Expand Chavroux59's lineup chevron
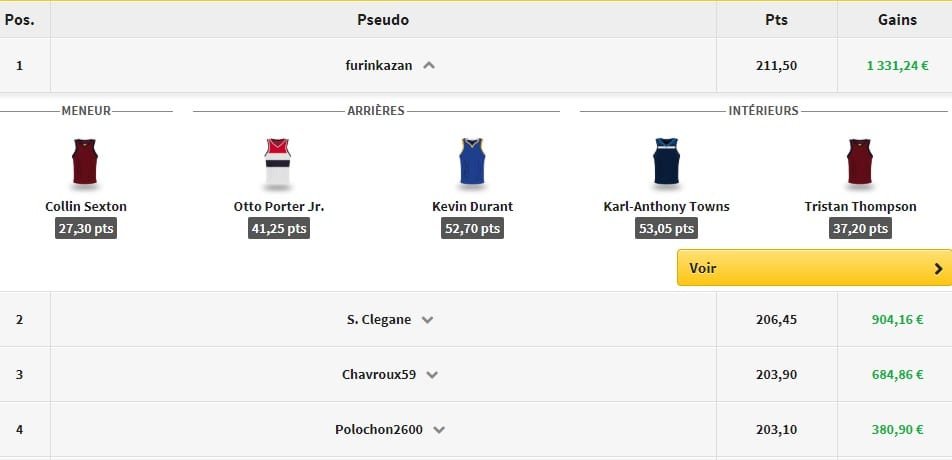The image size is (952, 460). [432, 375]
